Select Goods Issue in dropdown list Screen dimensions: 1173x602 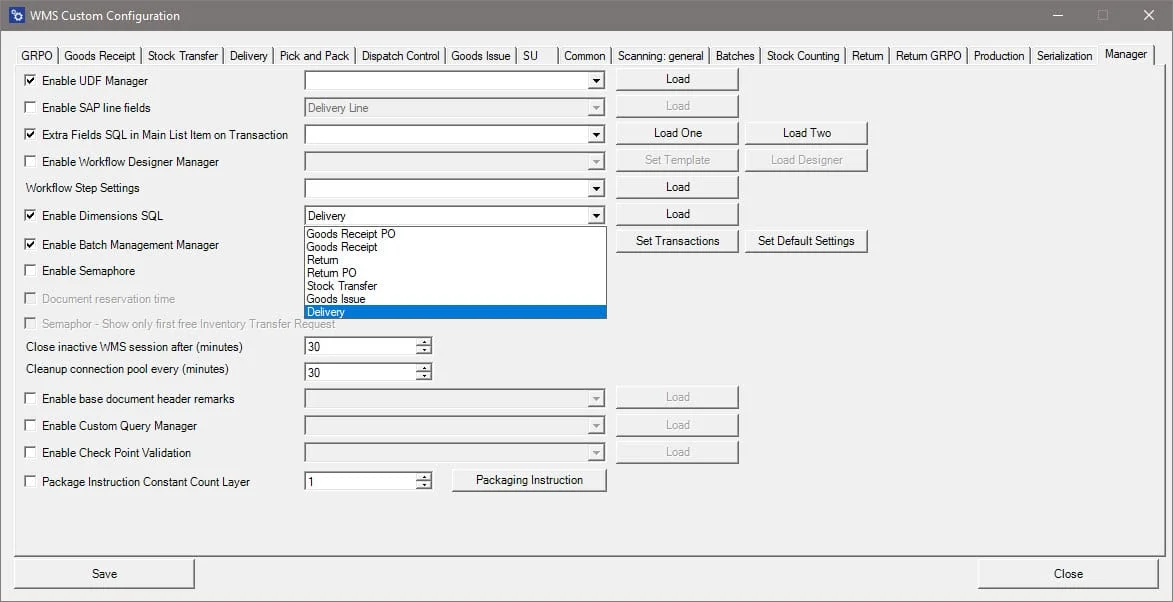tap(455, 299)
